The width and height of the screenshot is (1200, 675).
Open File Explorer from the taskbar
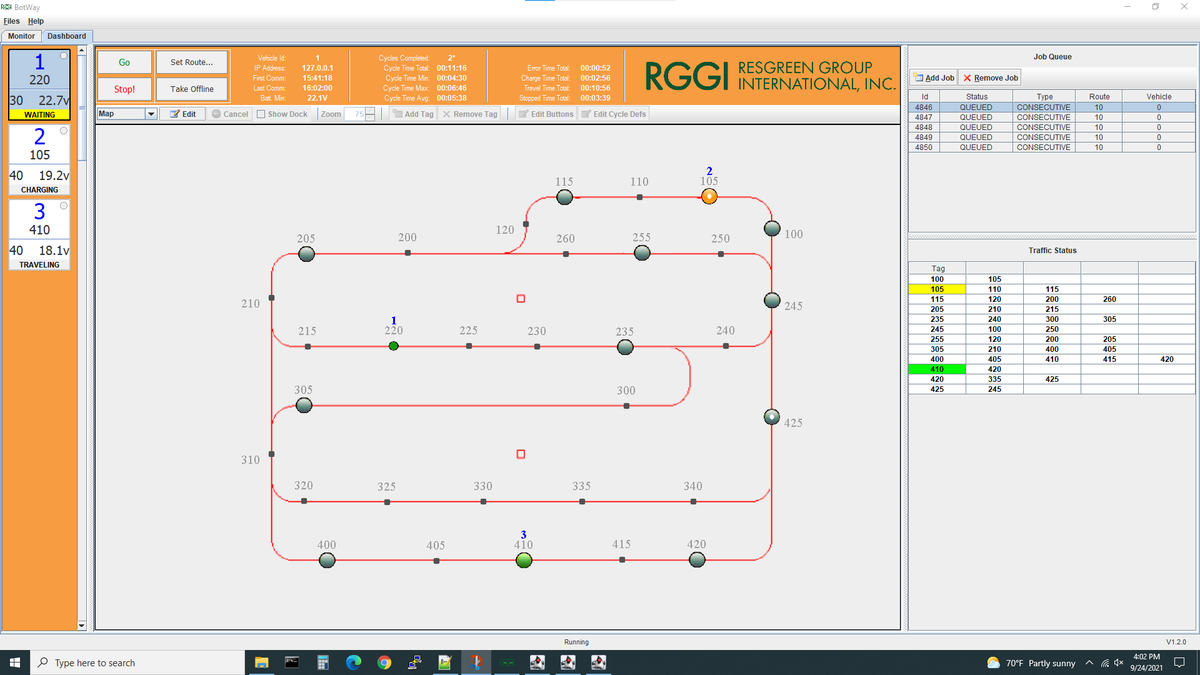(x=262, y=663)
